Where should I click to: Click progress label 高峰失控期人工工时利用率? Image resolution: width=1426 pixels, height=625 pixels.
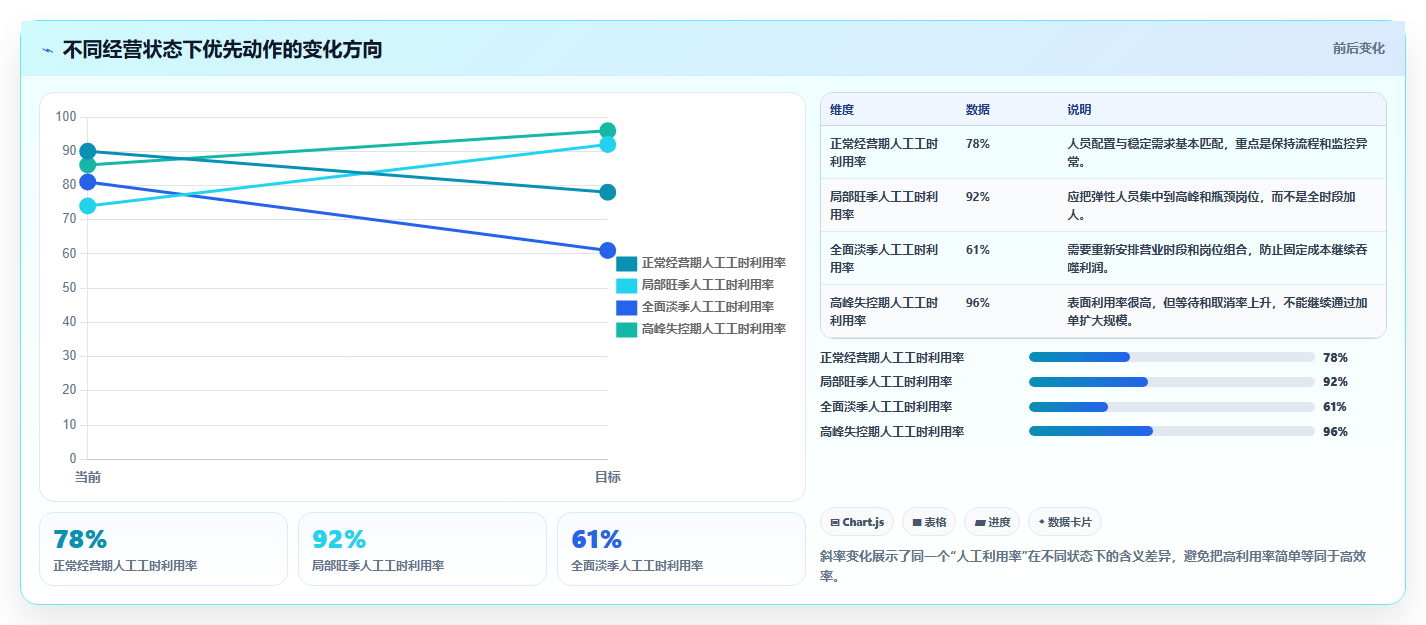click(x=892, y=432)
